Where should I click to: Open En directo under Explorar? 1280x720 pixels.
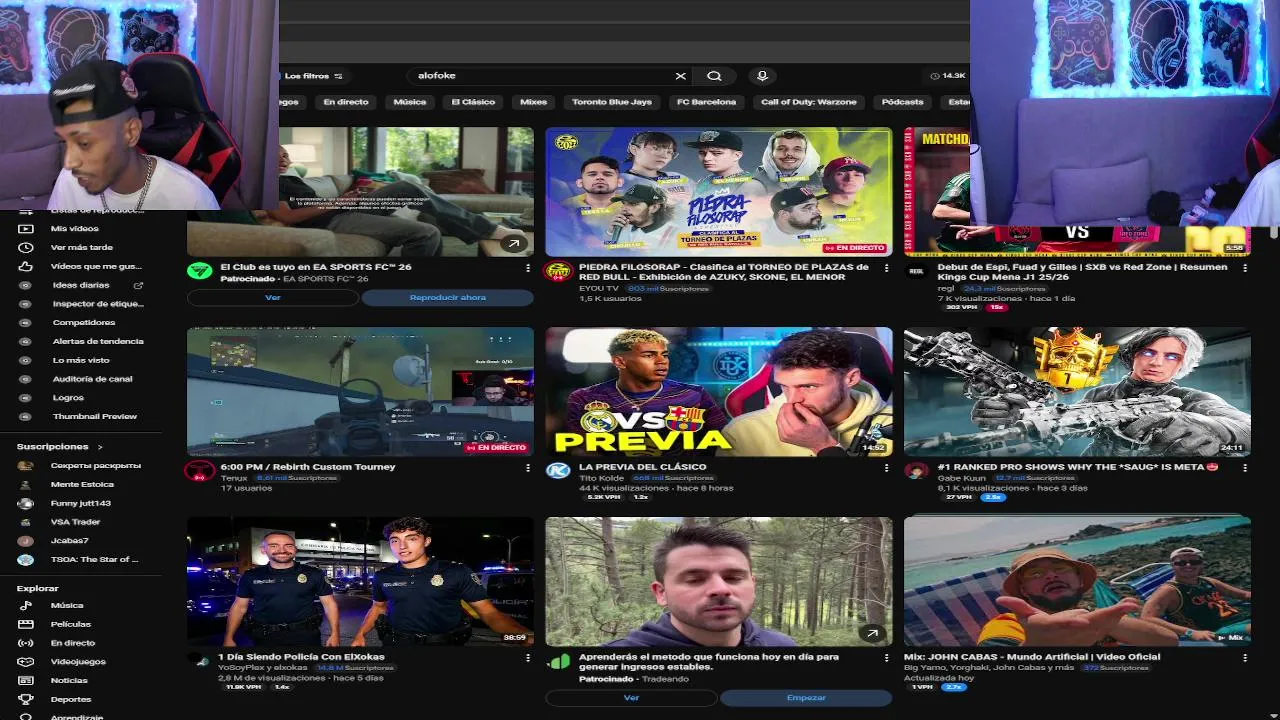coord(72,643)
